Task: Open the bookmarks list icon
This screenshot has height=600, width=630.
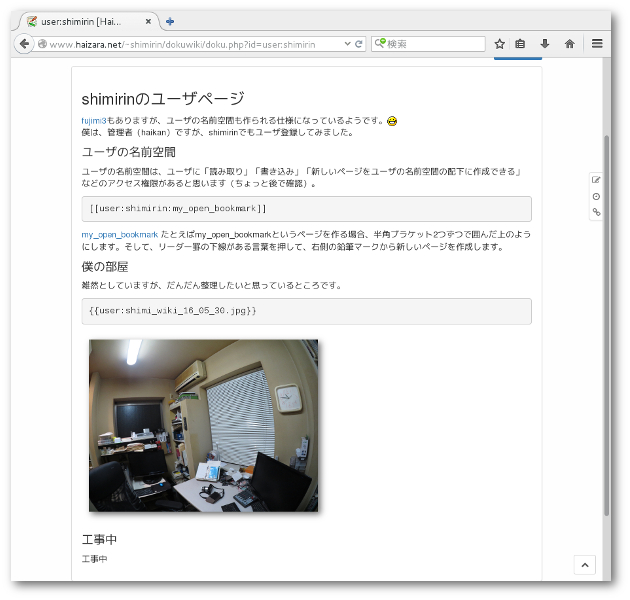Action: 521,44
